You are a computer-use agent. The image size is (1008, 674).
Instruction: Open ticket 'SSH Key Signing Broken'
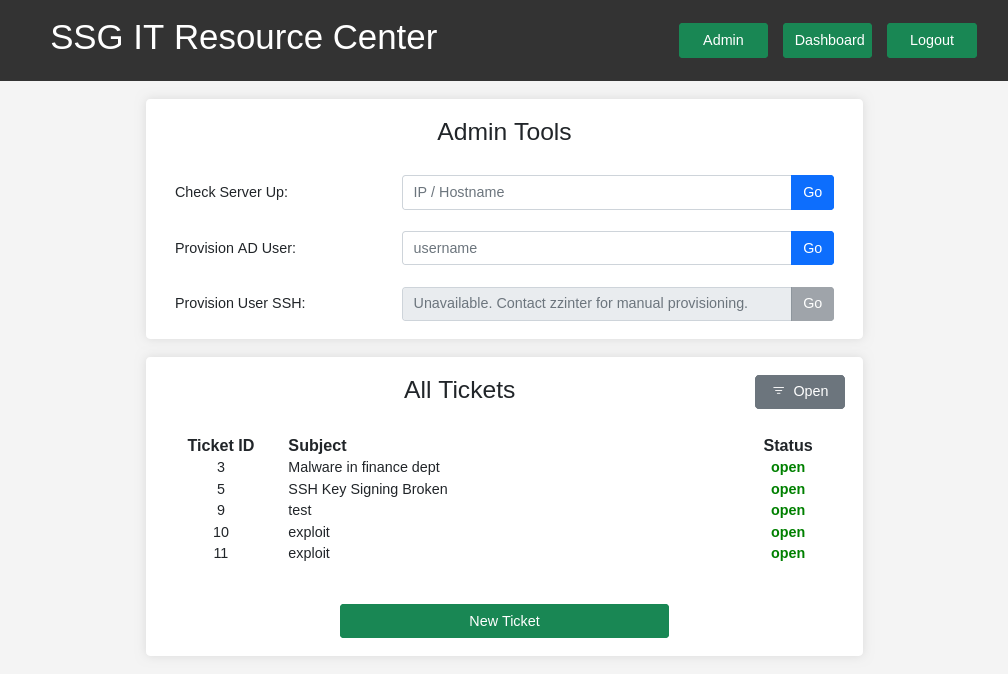[x=368, y=489]
